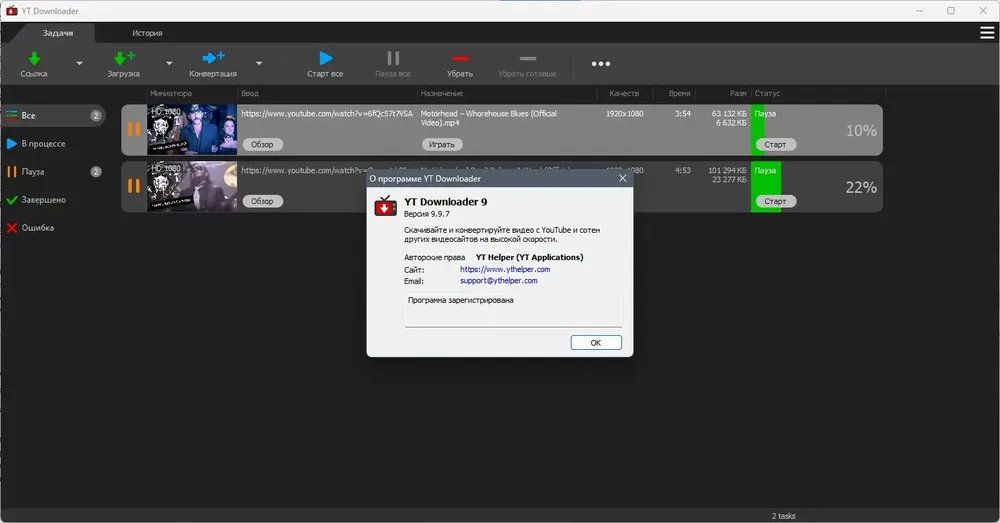Viewport: 1000px width, 523px height.
Task: Click the Motörhead – Whorehouse Blues file name
Action: click(489, 118)
